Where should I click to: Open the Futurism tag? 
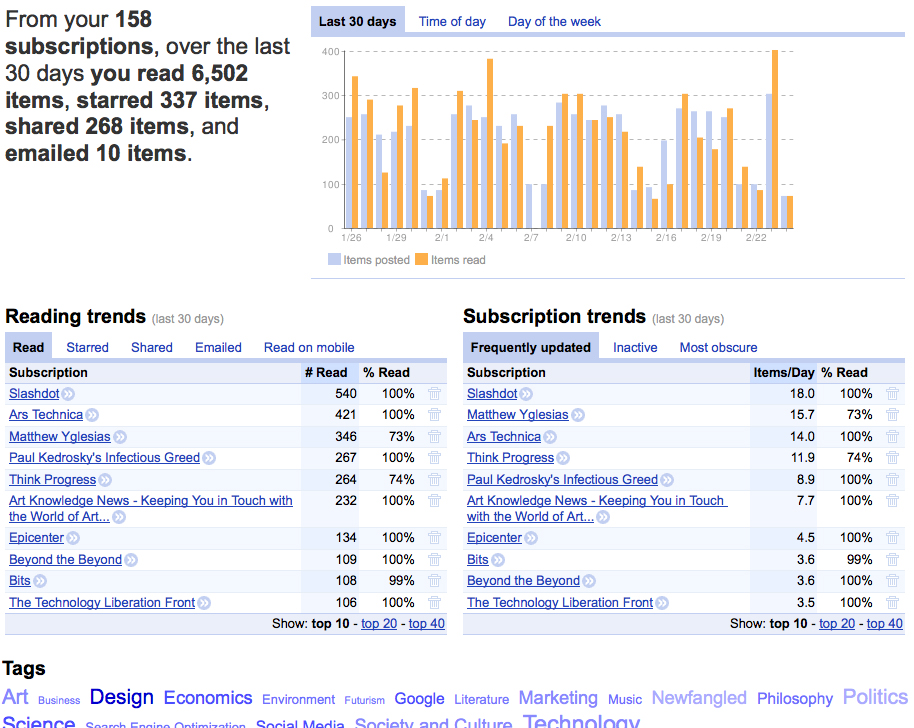click(x=364, y=701)
